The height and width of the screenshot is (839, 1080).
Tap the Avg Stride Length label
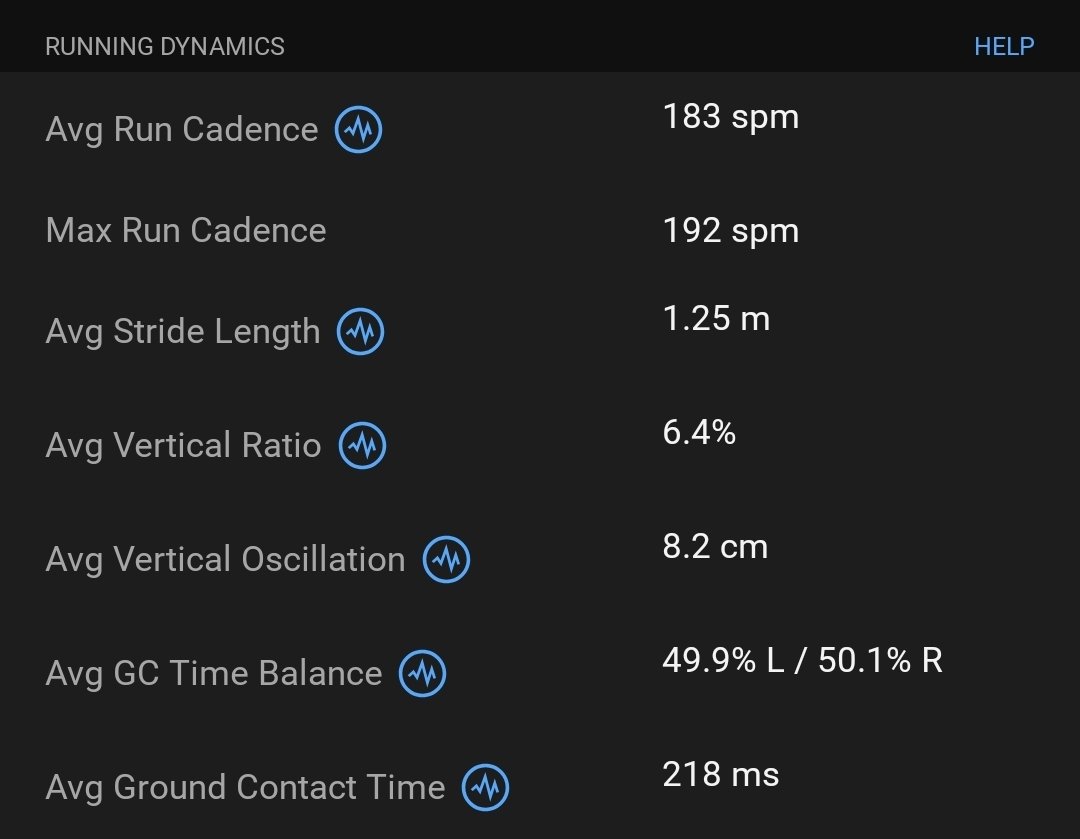pyautogui.click(x=183, y=331)
